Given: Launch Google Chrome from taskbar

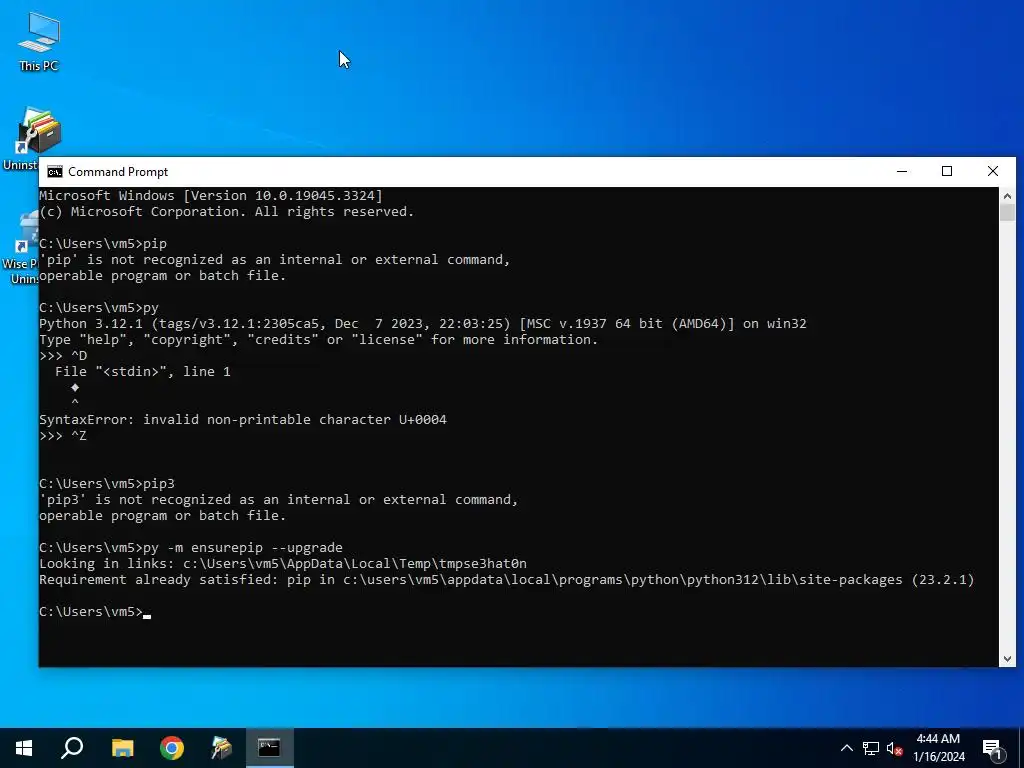Looking at the screenshot, I should 172,748.
